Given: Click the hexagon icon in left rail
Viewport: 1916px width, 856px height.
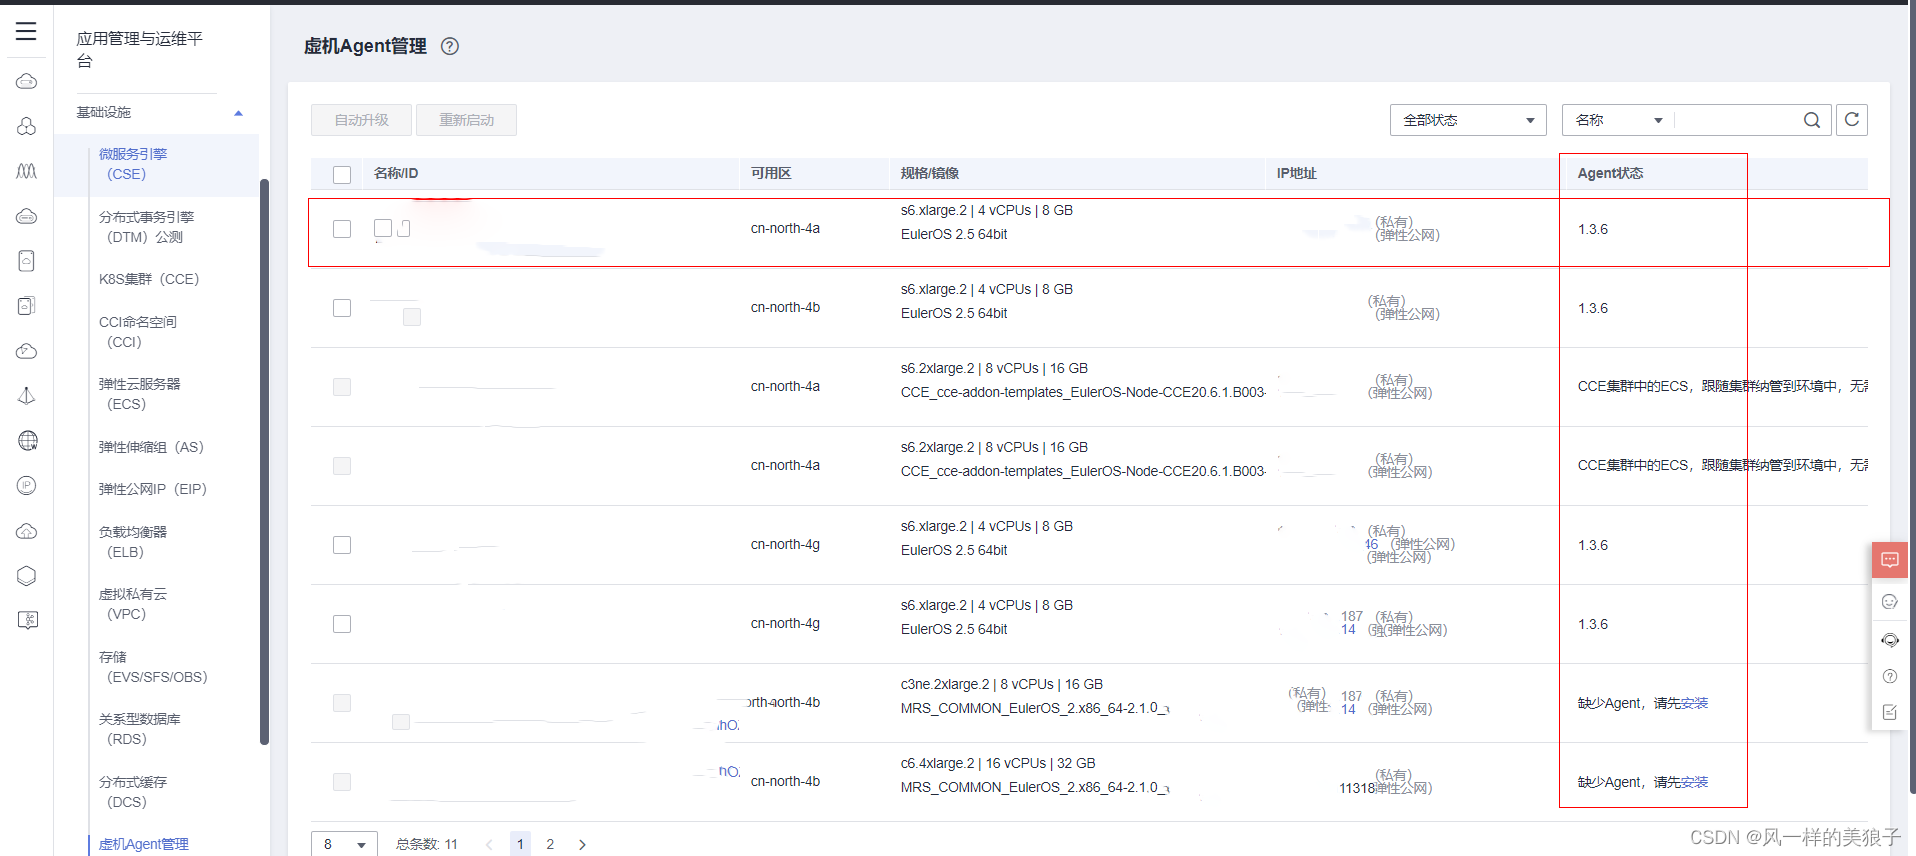Looking at the screenshot, I should tap(27, 575).
